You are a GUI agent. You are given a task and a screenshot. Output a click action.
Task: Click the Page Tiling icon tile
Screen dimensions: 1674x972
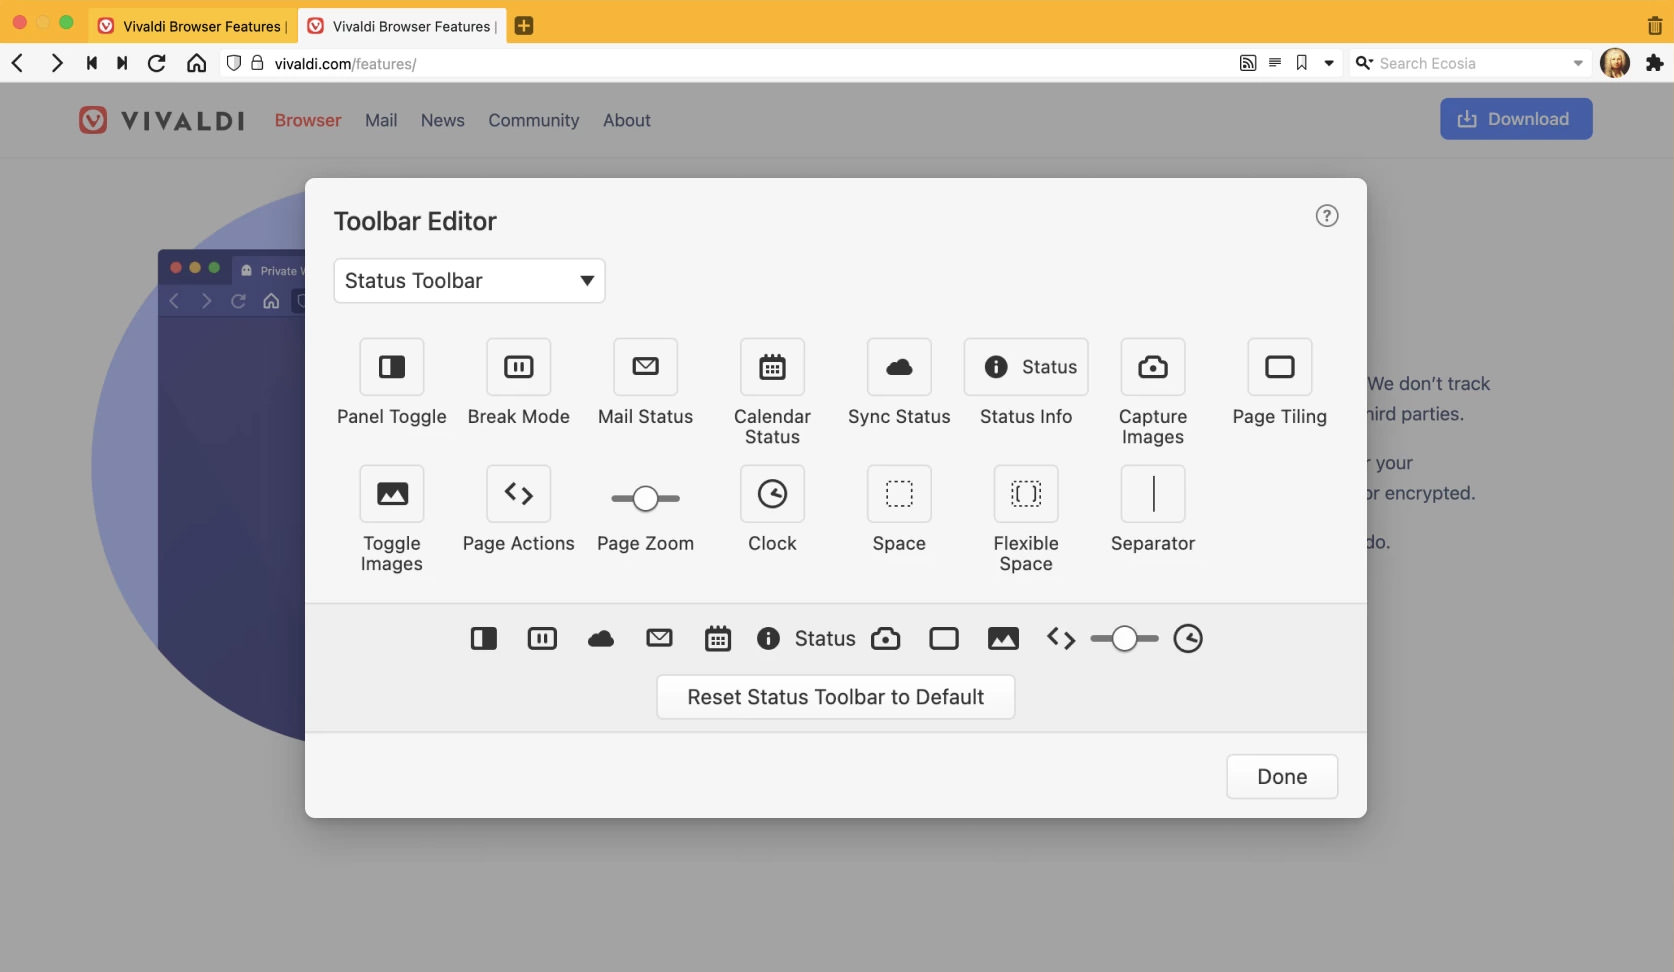pyautogui.click(x=1279, y=367)
